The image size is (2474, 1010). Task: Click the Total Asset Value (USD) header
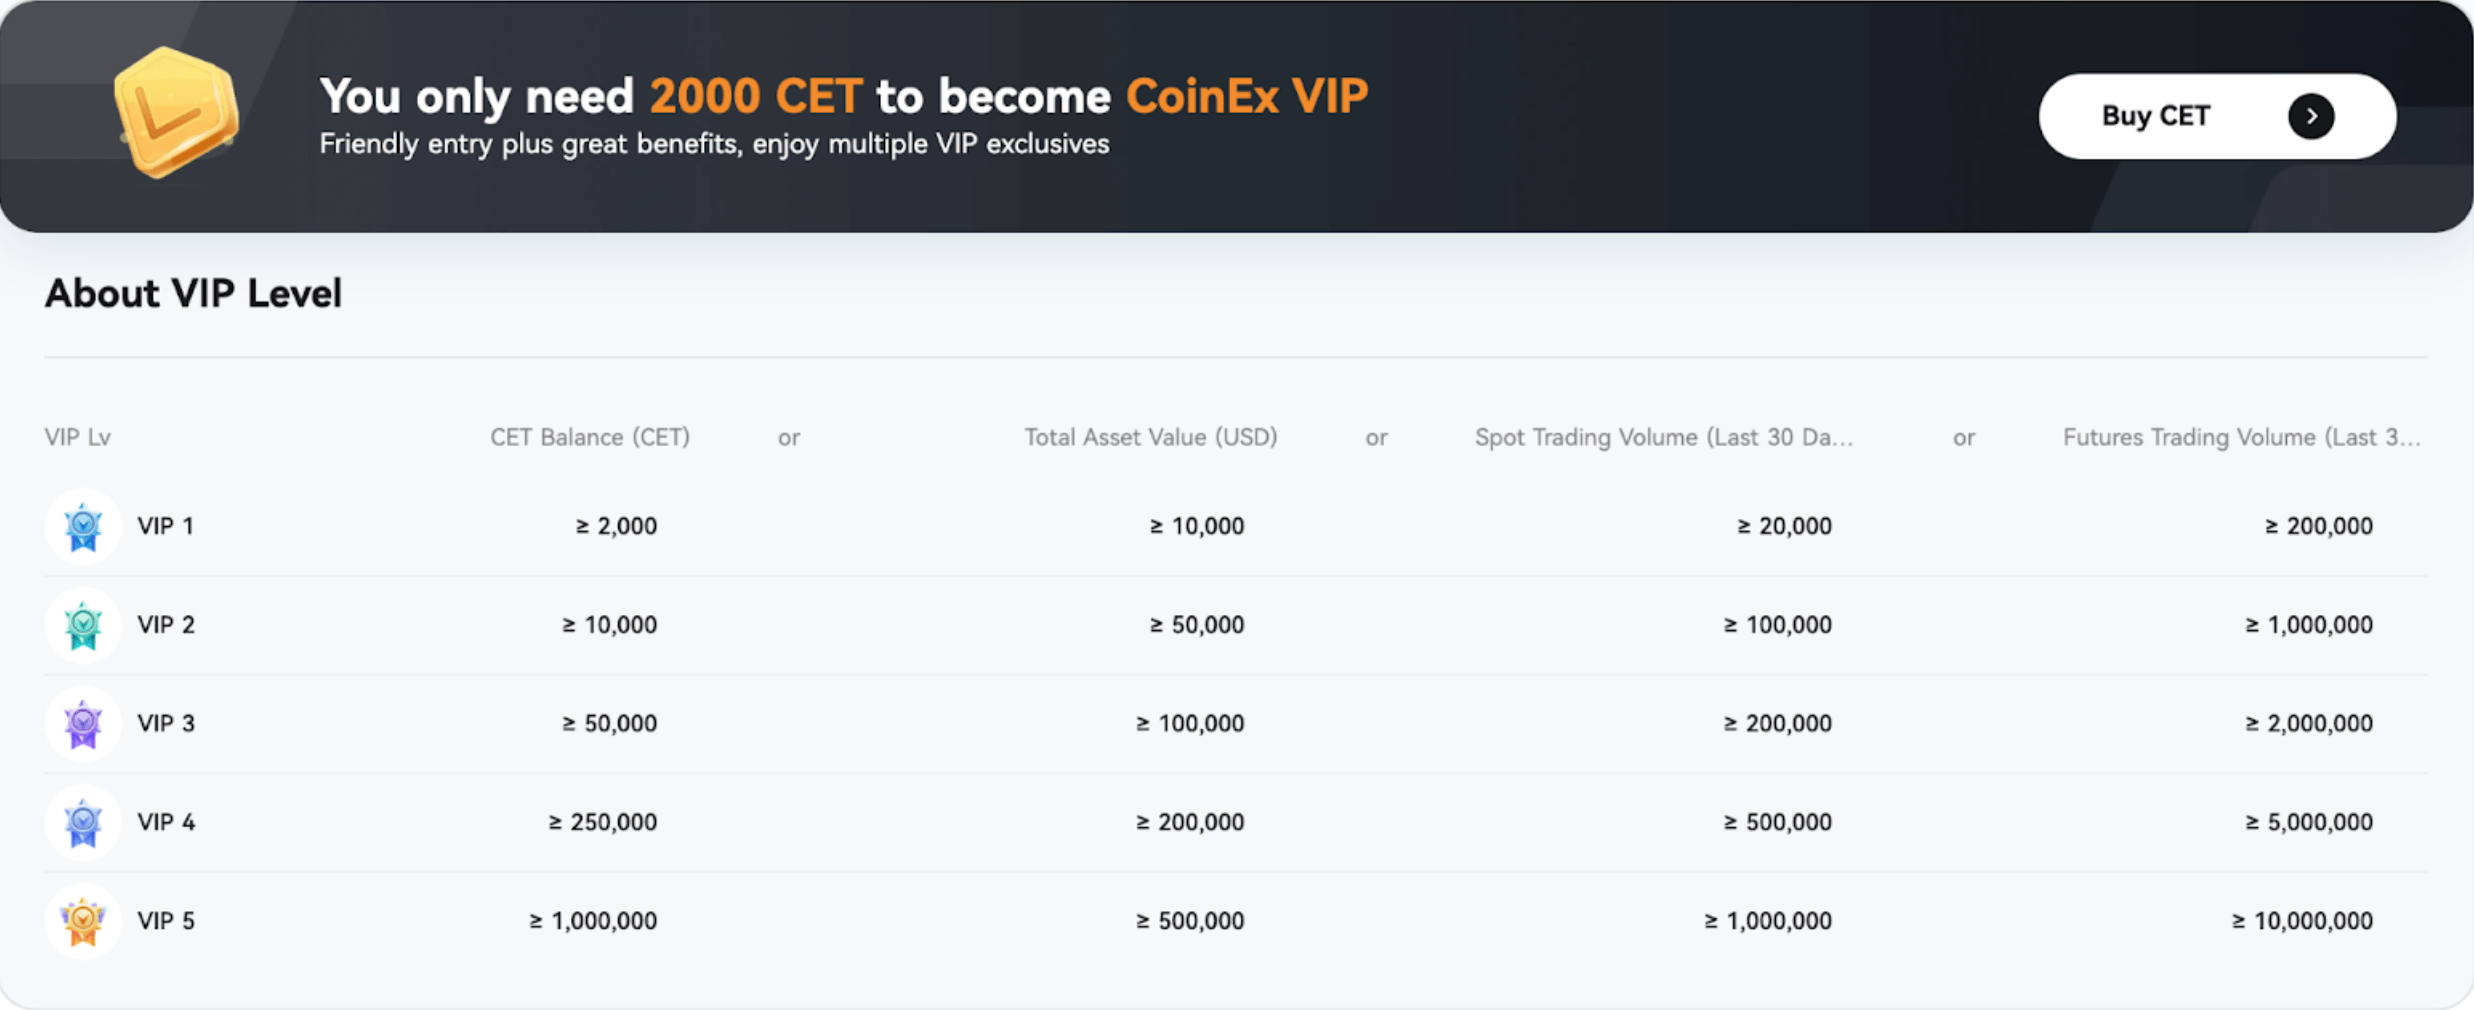(1150, 437)
